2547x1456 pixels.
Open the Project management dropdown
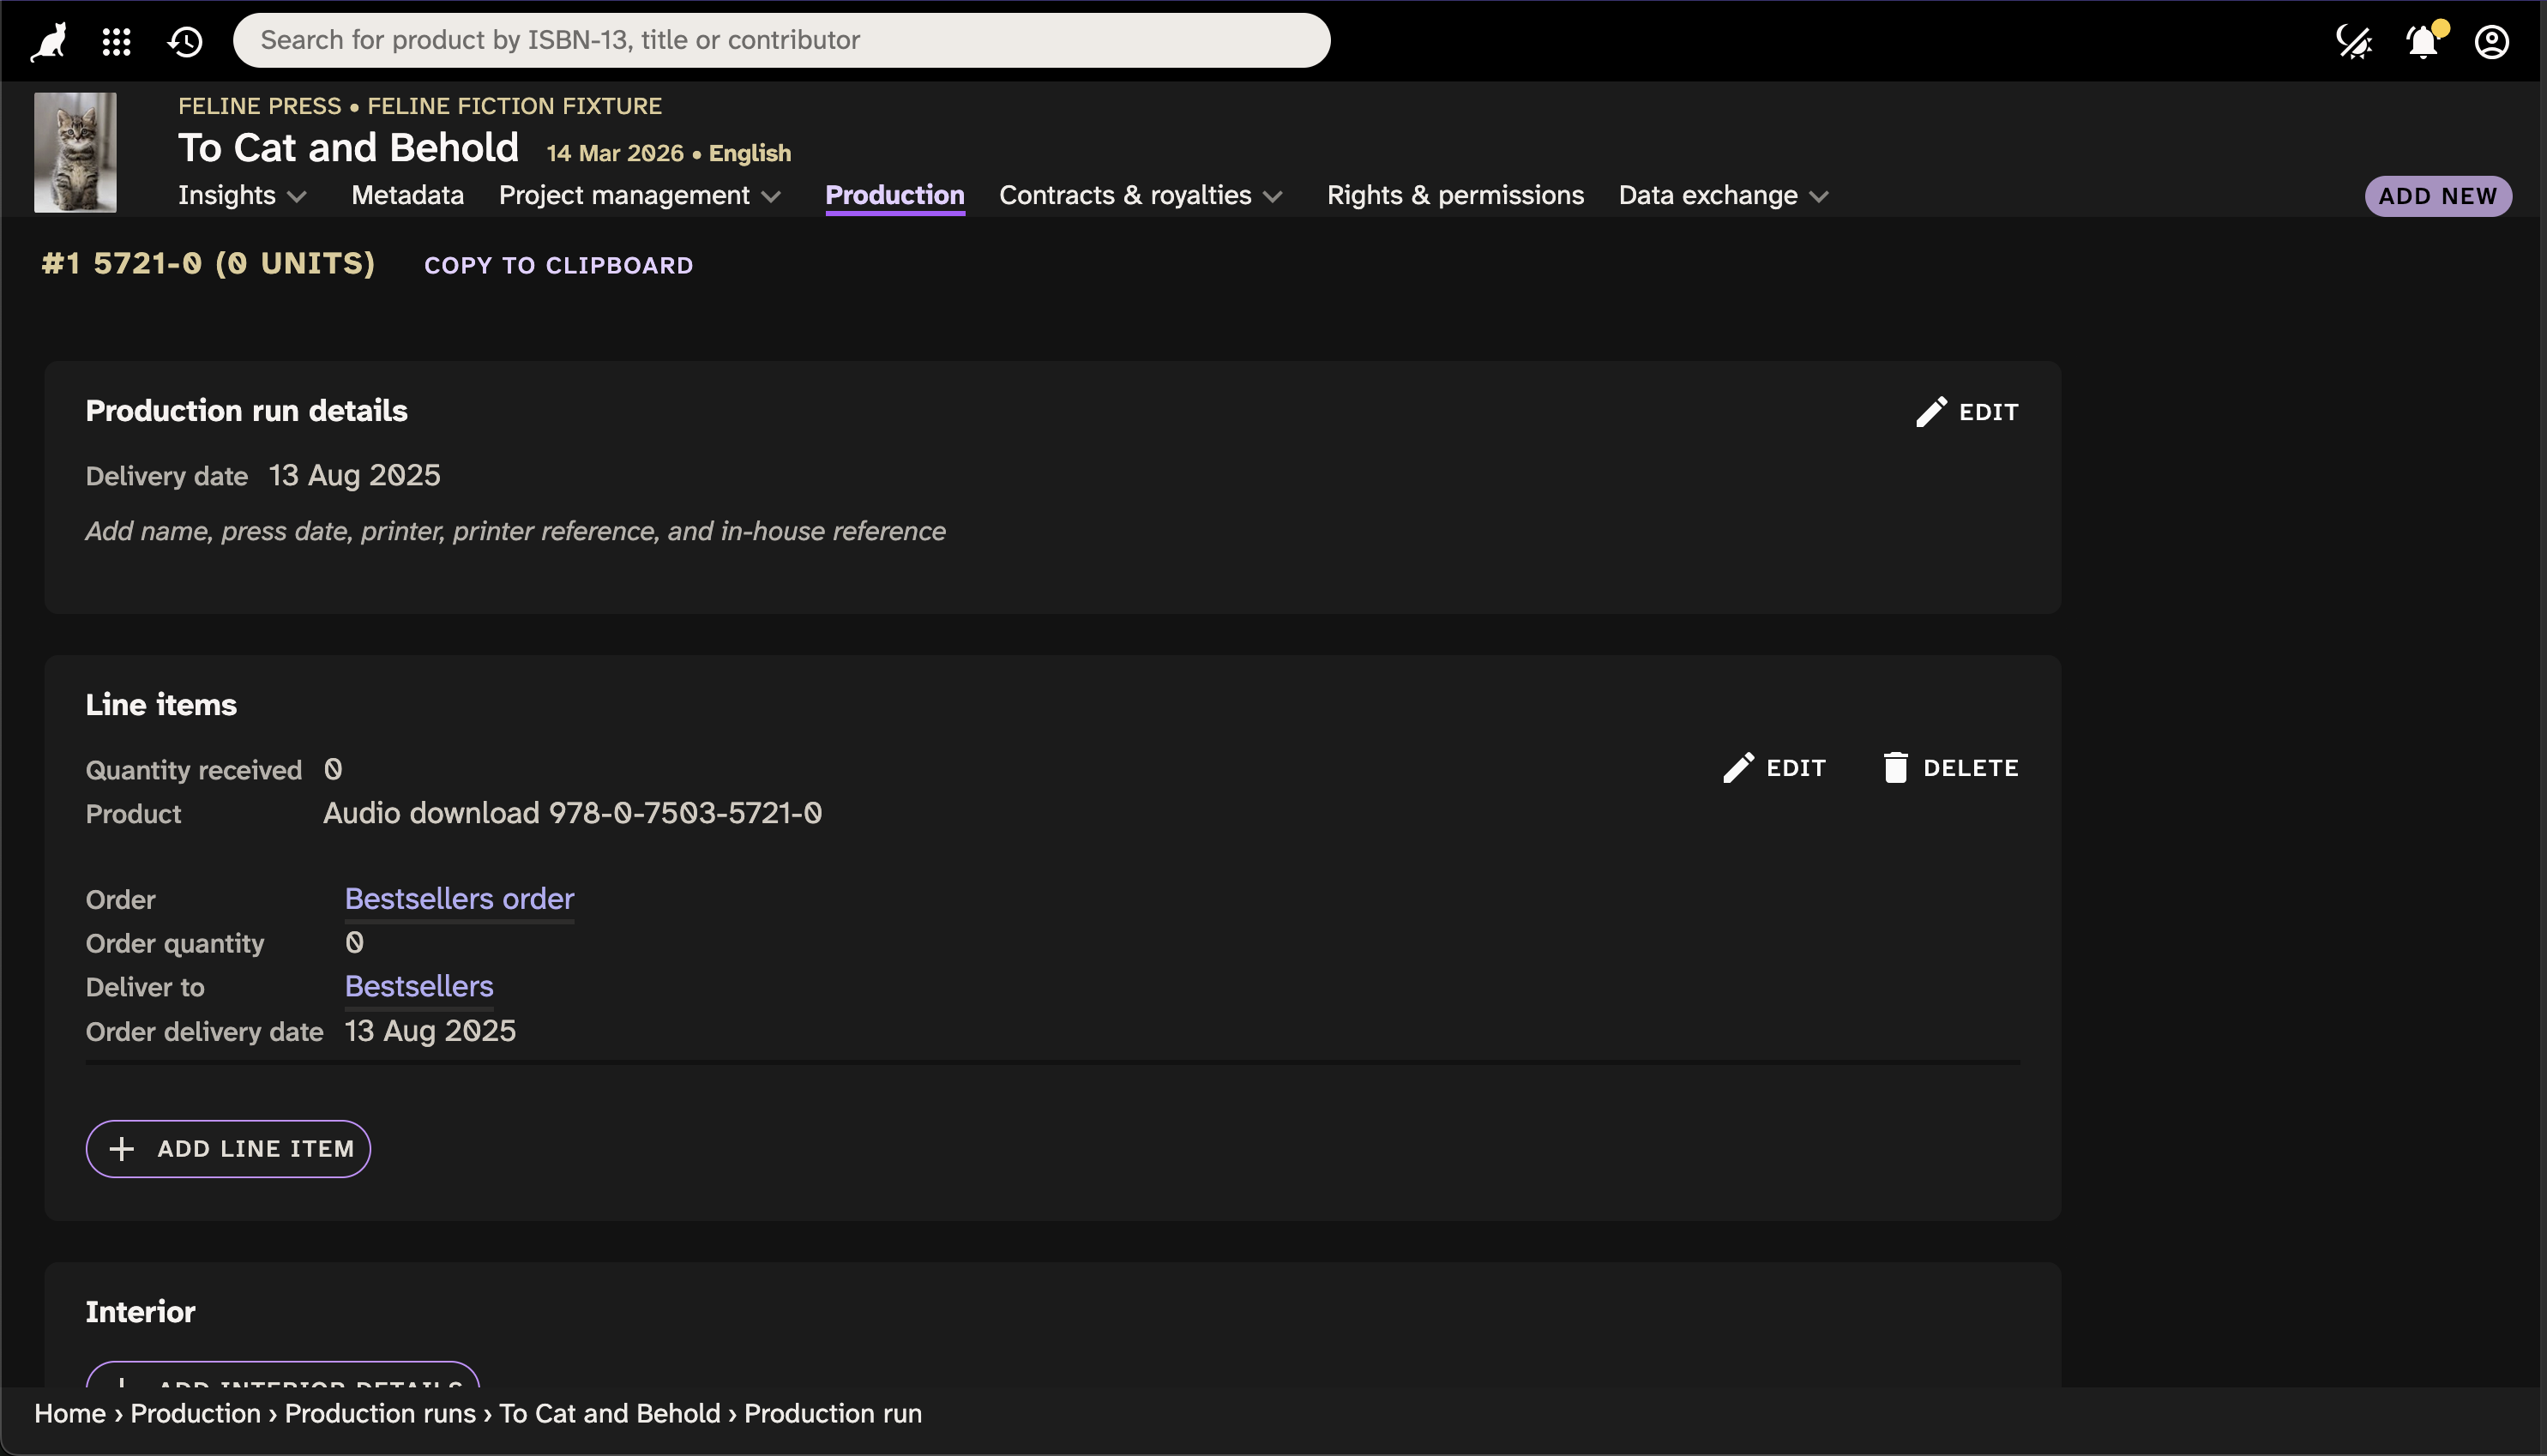tap(639, 196)
